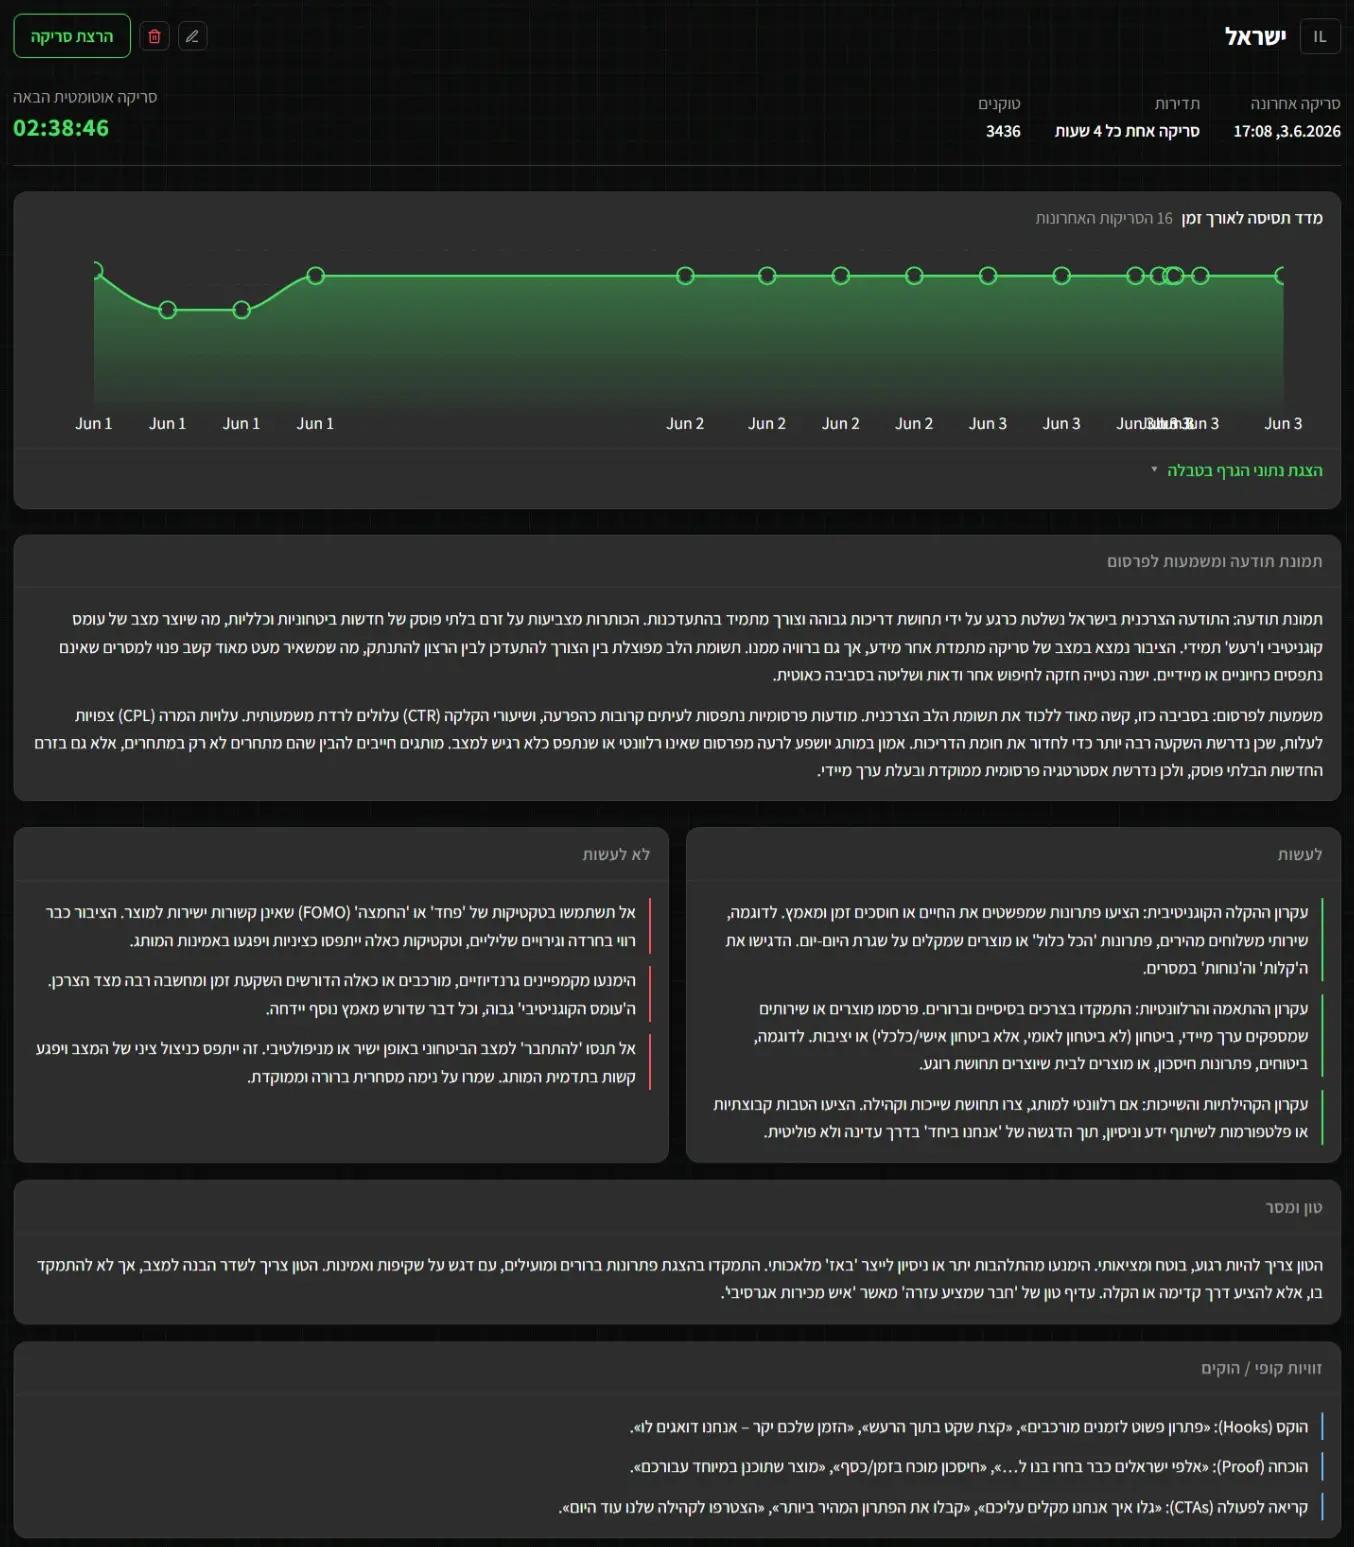Expand הצגת נתוני הגרף בטבלה table view

pyautogui.click(x=1244, y=470)
